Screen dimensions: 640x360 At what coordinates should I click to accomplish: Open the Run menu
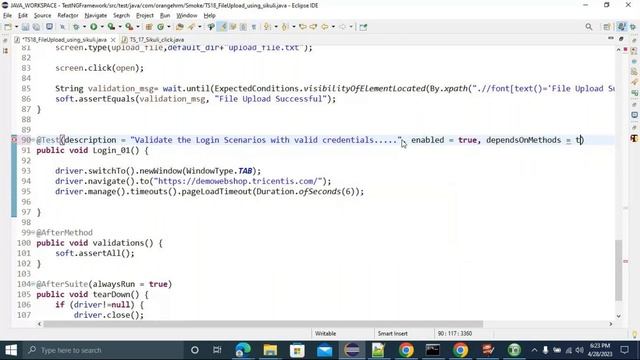pos(165,16)
